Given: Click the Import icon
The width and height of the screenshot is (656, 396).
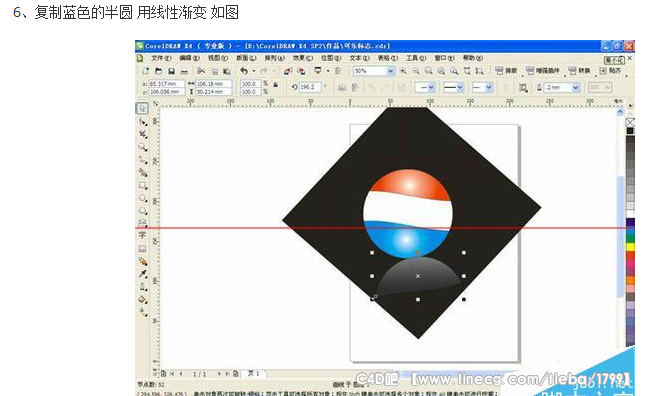Looking at the screenshot, I should (288, 71).
